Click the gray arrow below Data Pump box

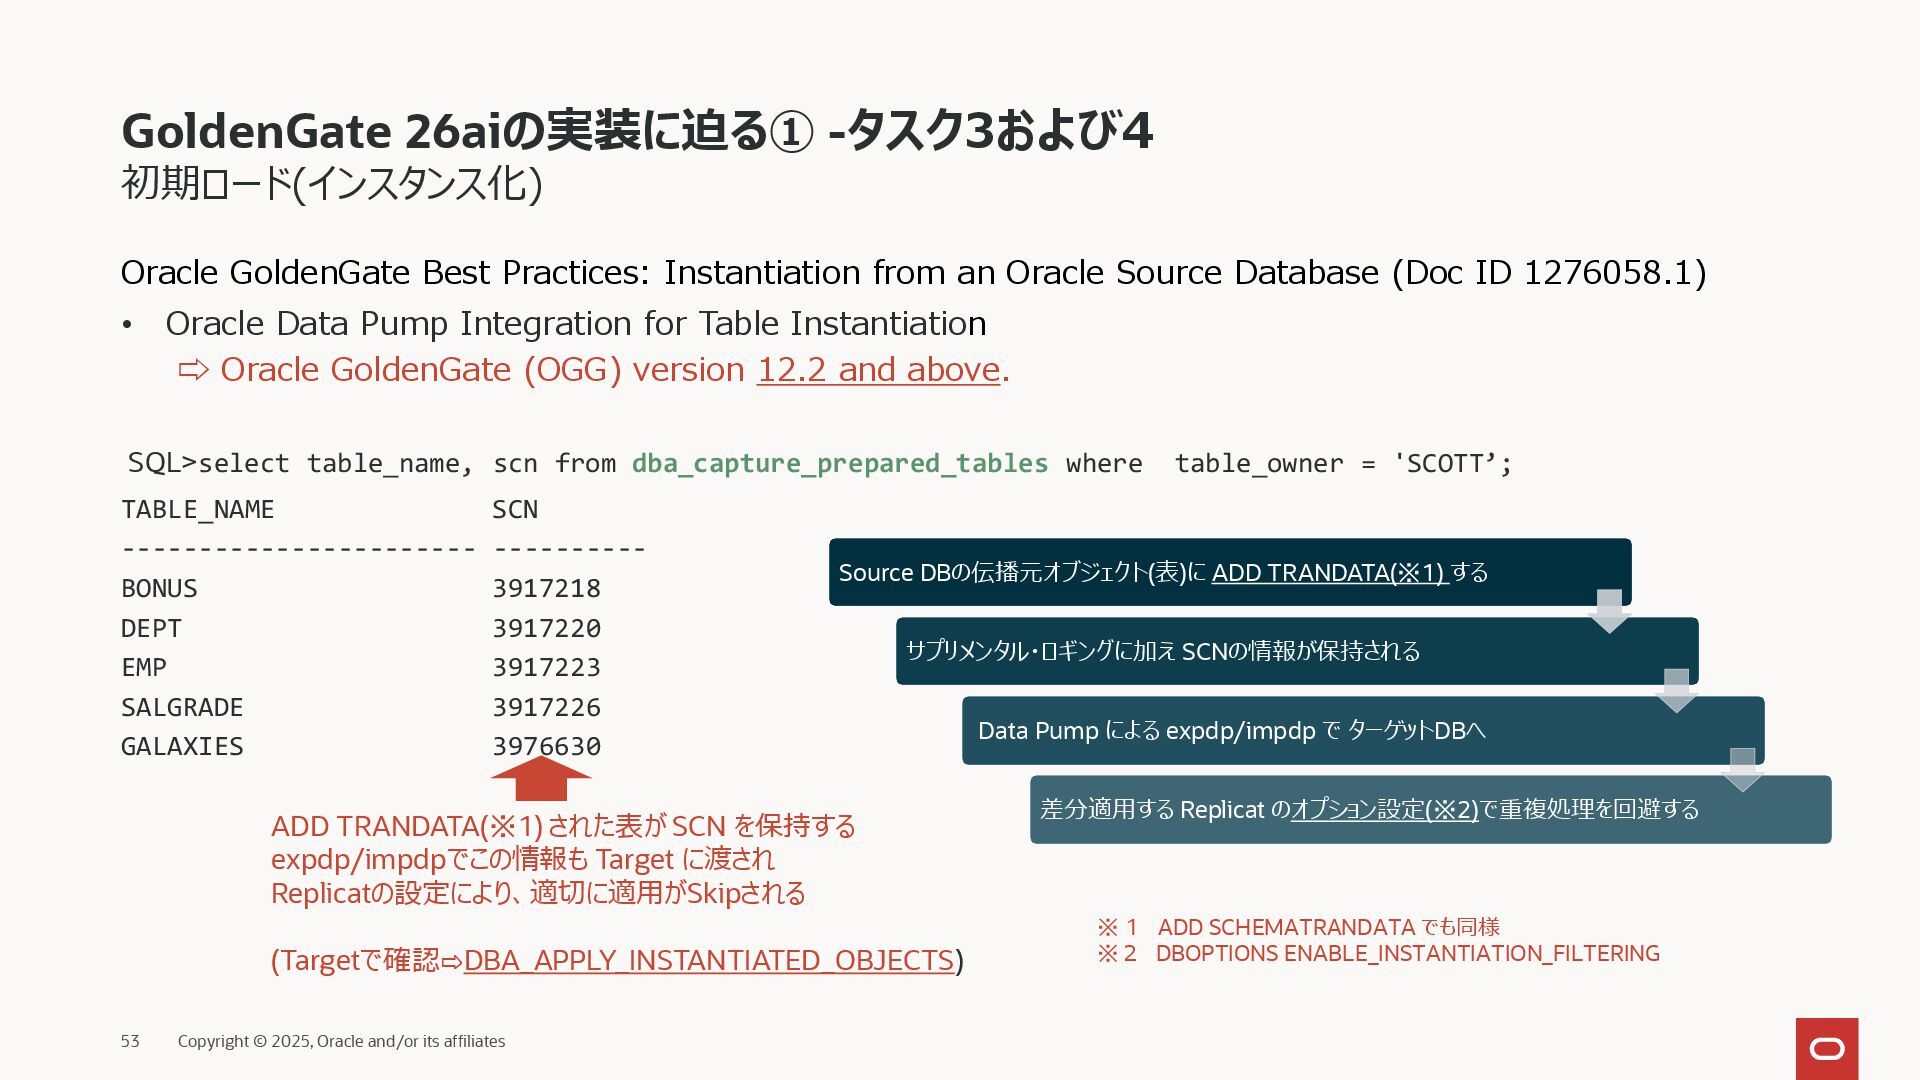click(x=1742, y=769)
